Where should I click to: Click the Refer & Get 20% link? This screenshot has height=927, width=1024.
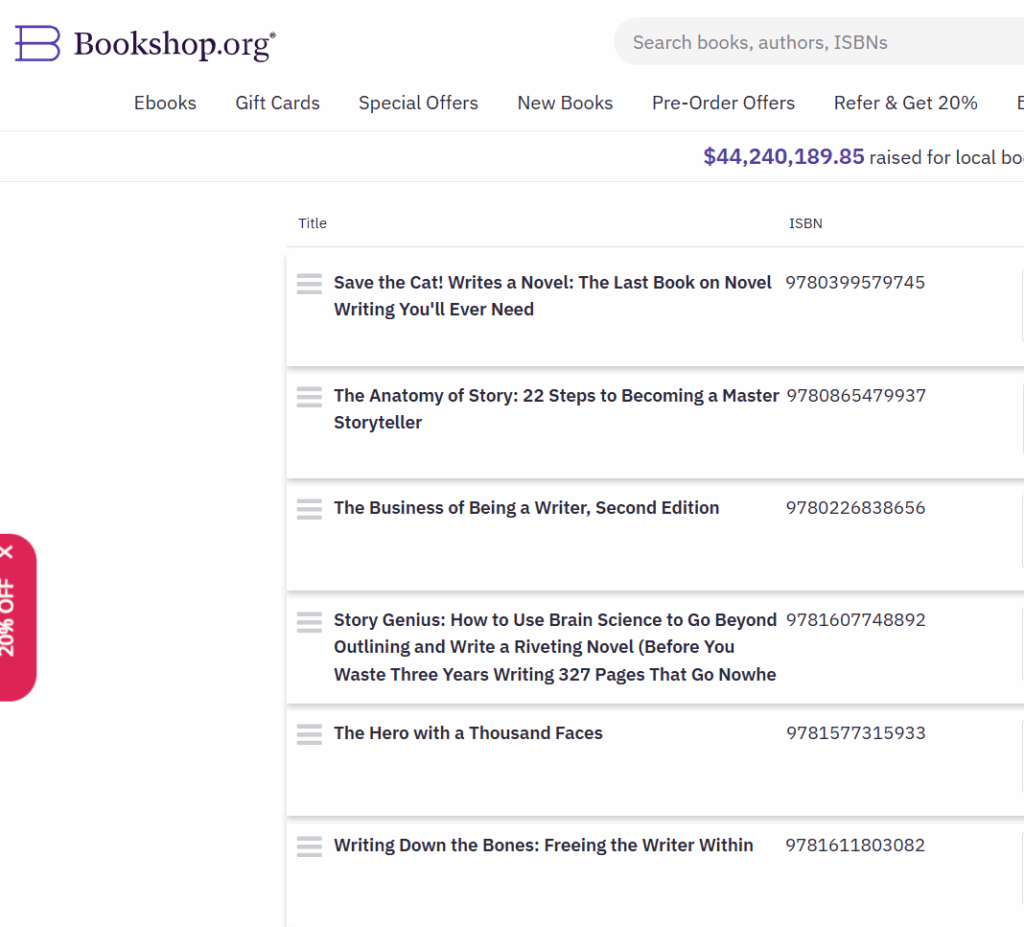pyautogui.click(x=905, y=103)
